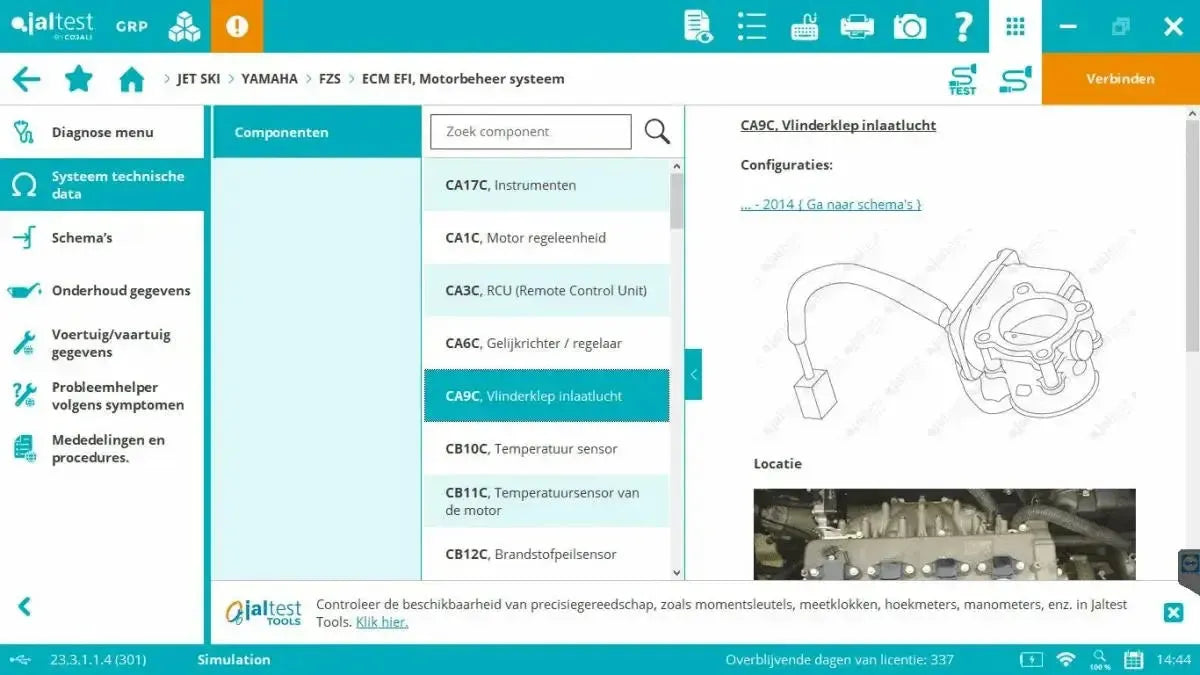
Task: Click the orange alert exclamation icon
Action: click(237, 26)
